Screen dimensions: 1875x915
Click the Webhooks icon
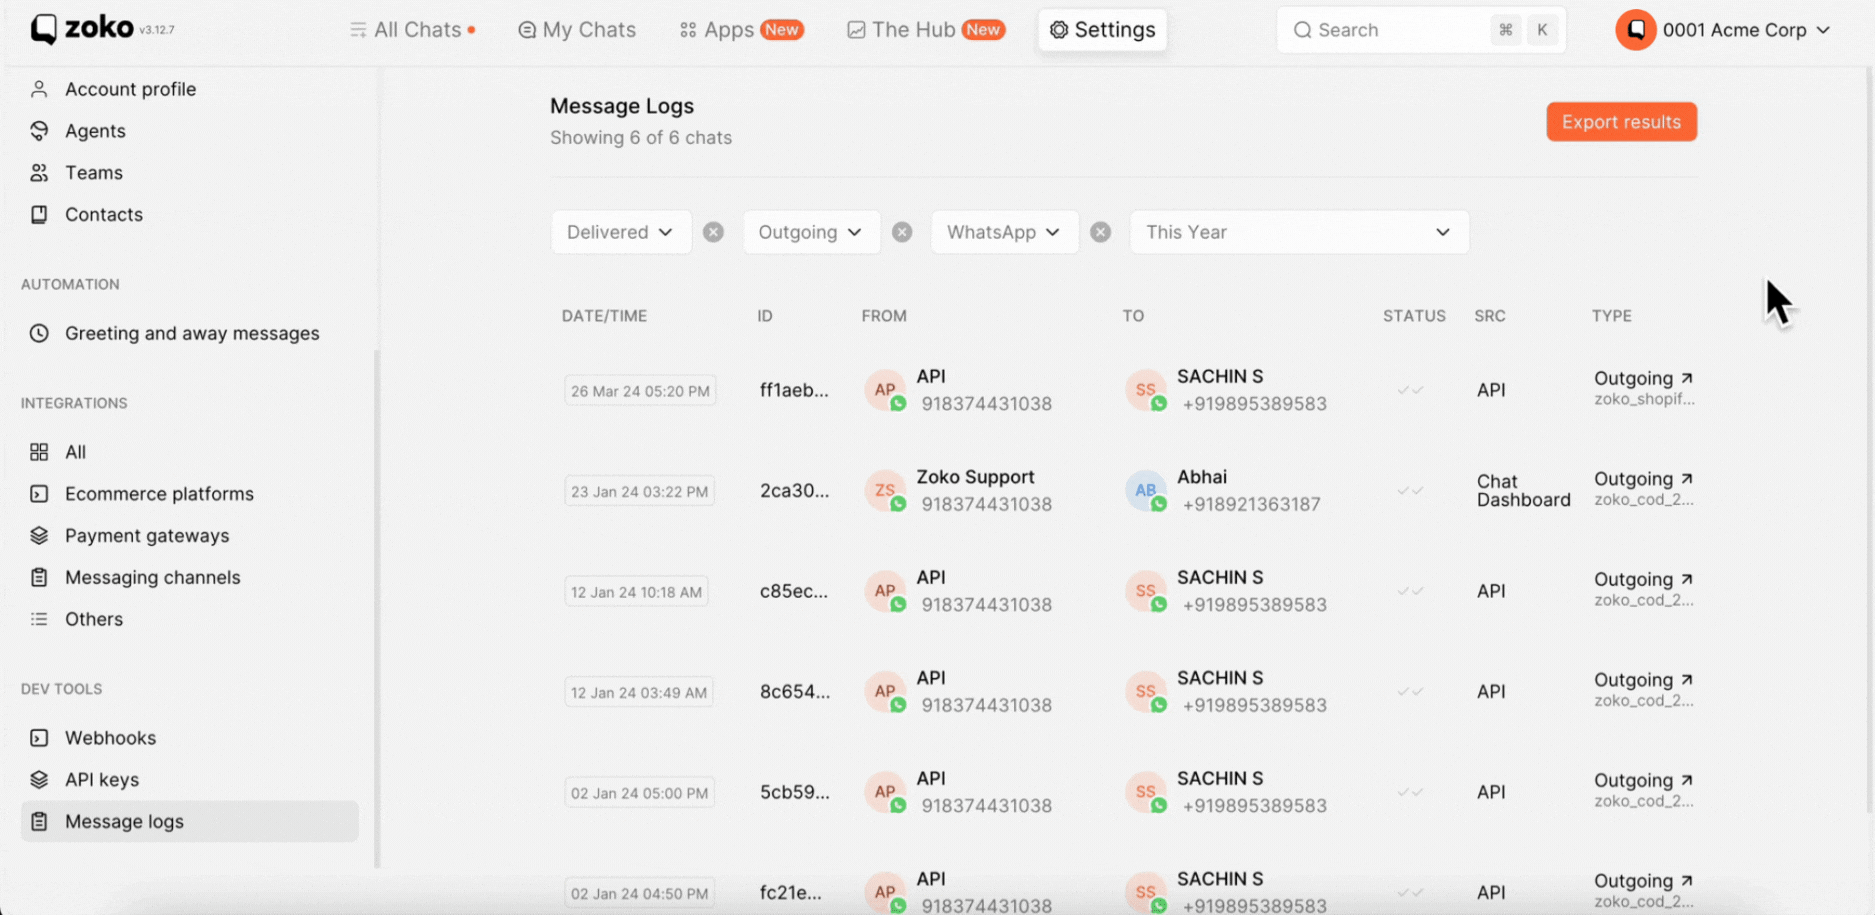coord(39,738)
